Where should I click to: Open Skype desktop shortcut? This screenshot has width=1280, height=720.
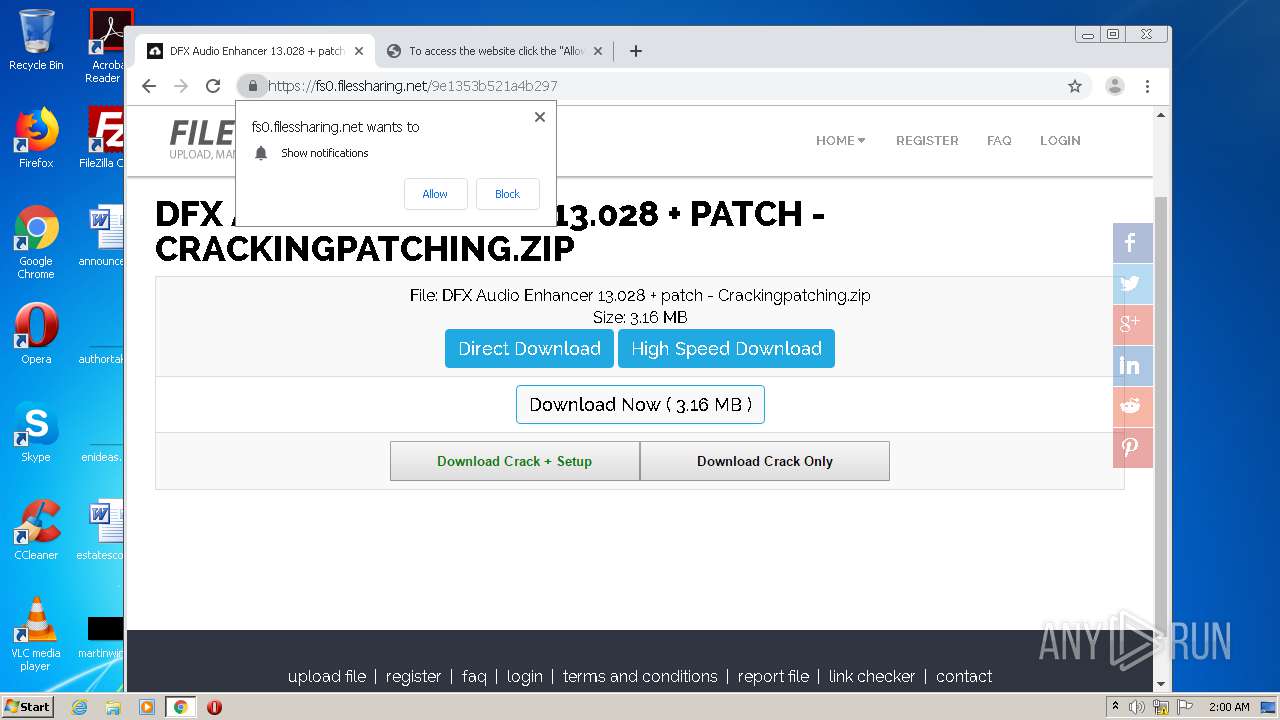click(x=36, y=432)
